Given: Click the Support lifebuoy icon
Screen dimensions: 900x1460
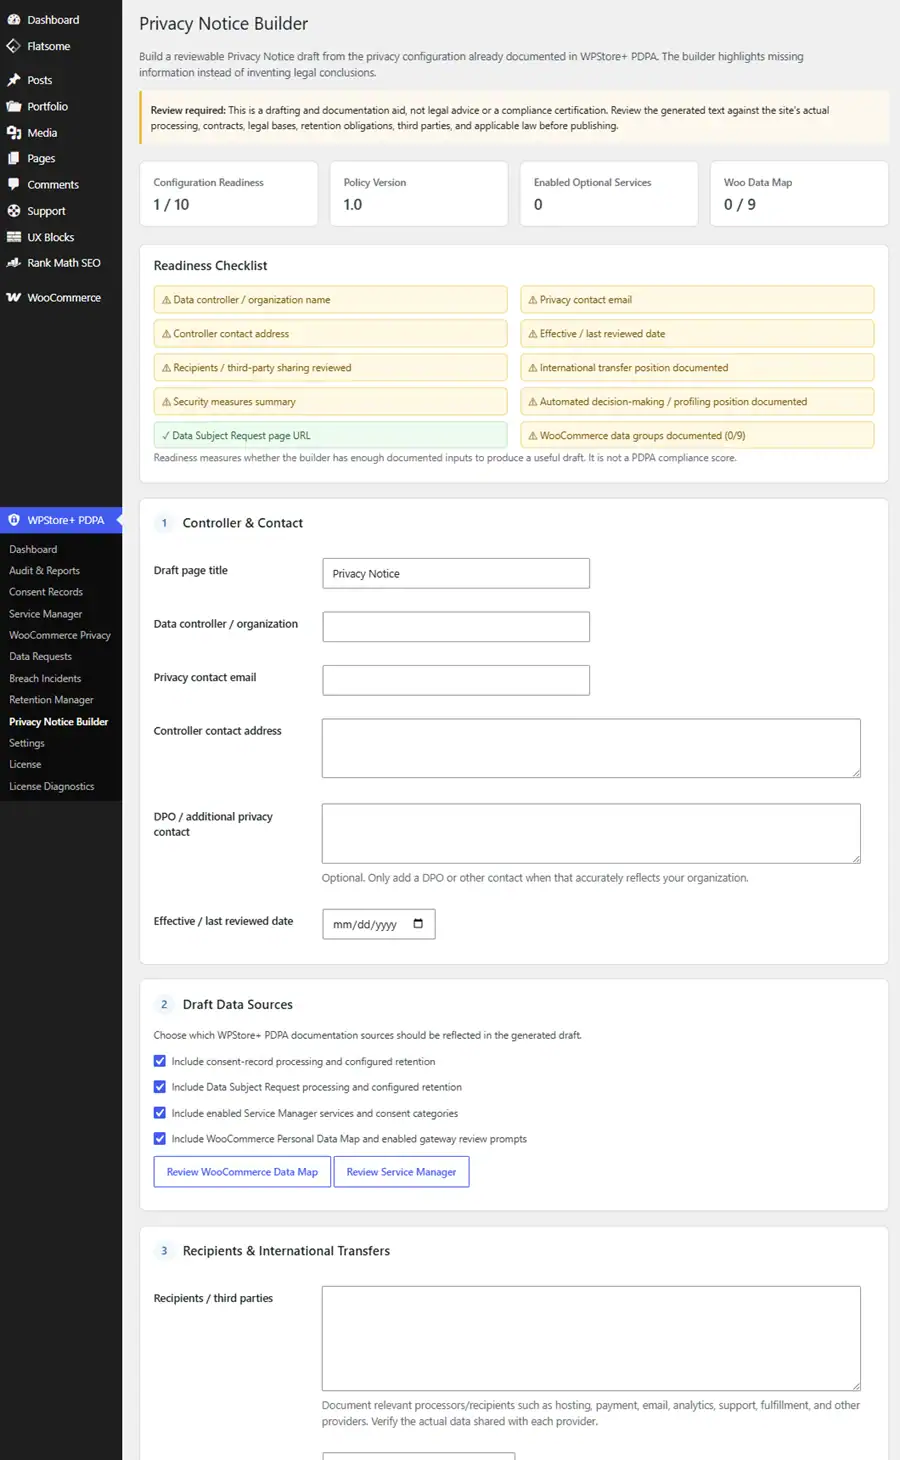Looking at the screenshot, I should pyautogui.click(x=14, y=211).
